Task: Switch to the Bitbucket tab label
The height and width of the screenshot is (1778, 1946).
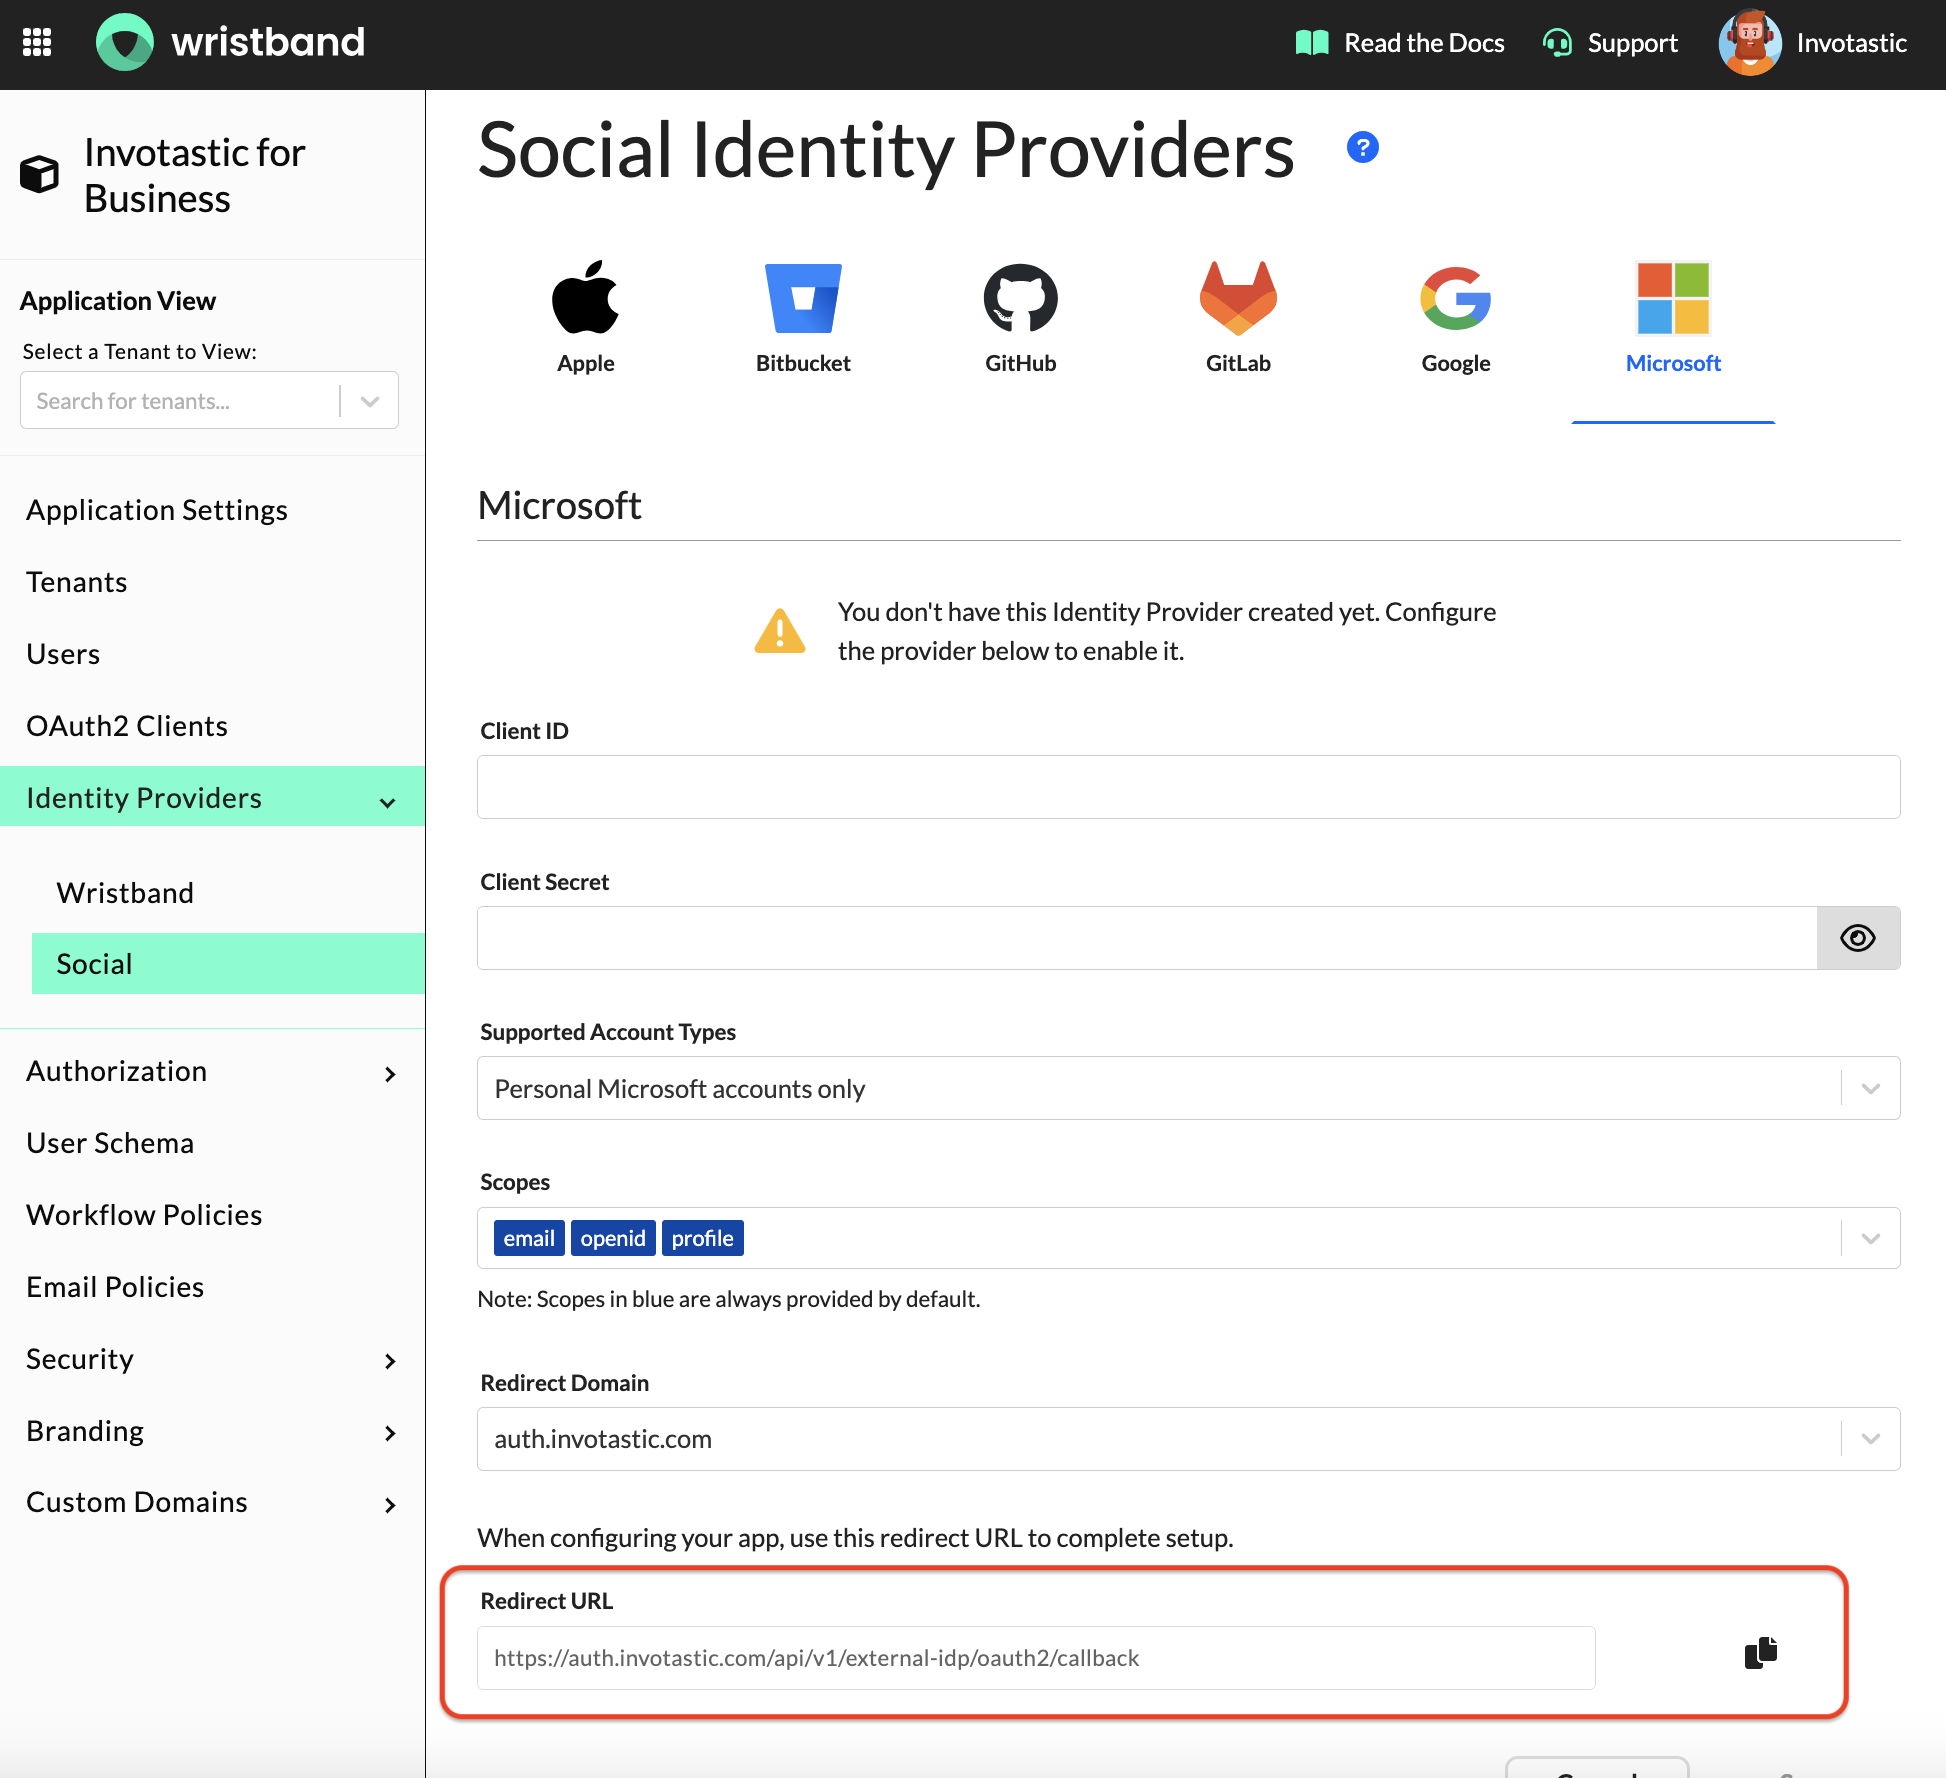Action: tap(803, 363)
